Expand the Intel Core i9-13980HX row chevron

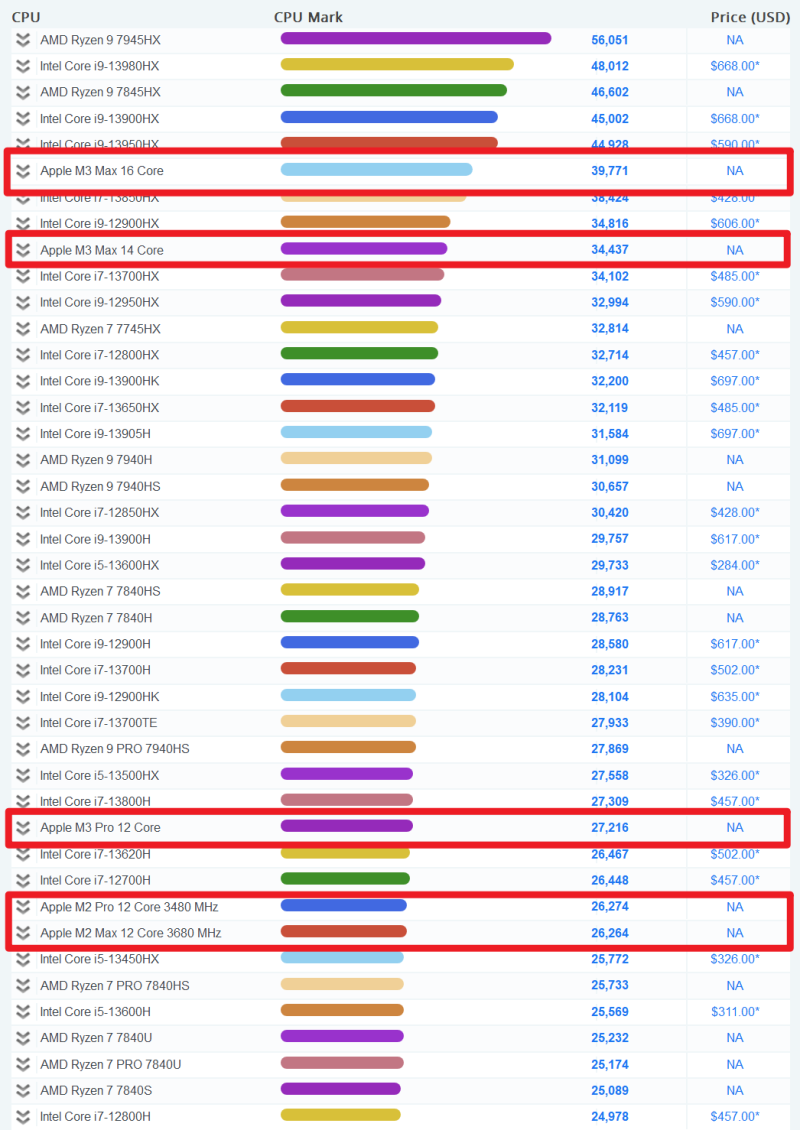23,66
